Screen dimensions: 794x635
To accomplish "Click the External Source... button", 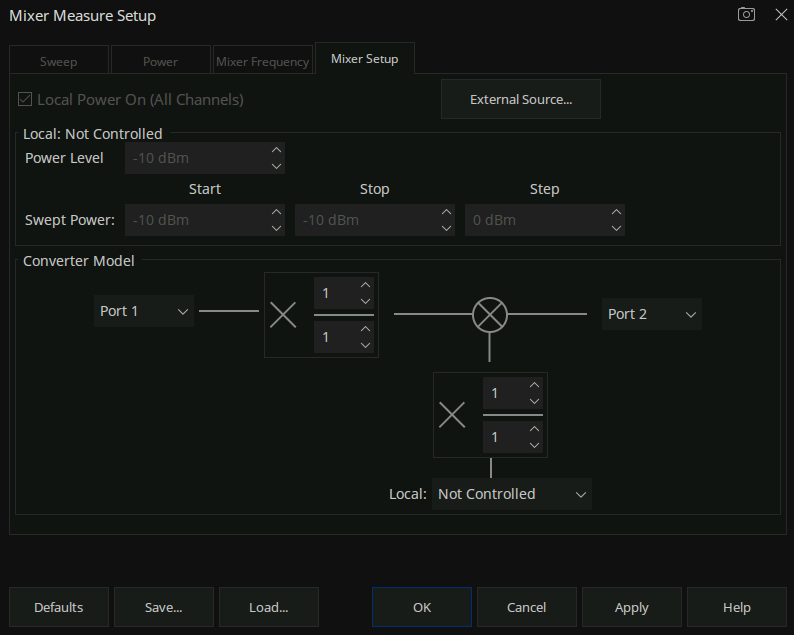I will click(521, 100).
